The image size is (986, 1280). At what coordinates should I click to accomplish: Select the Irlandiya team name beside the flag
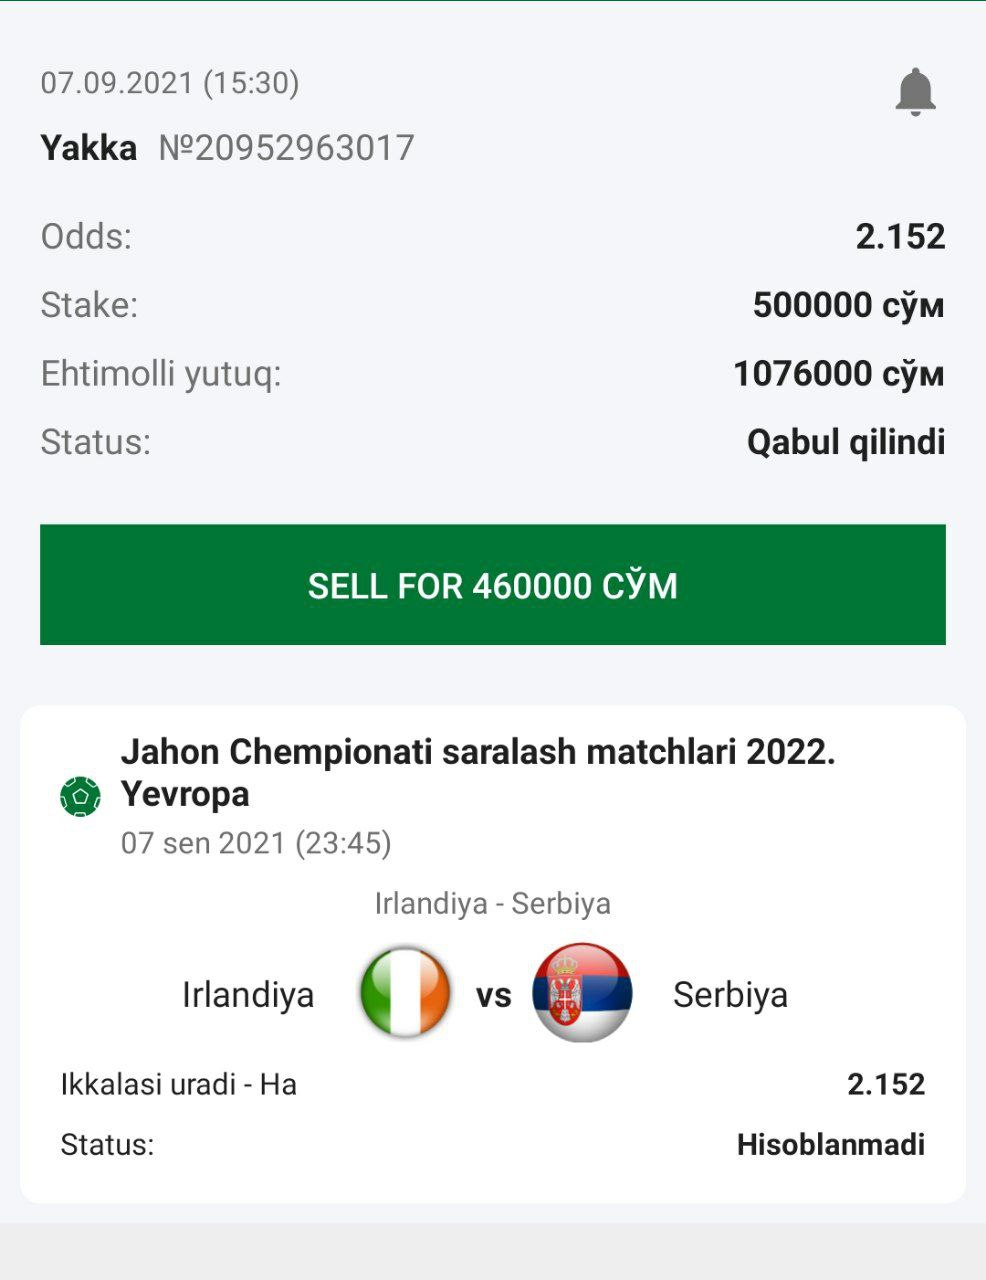tap(248, 995)
